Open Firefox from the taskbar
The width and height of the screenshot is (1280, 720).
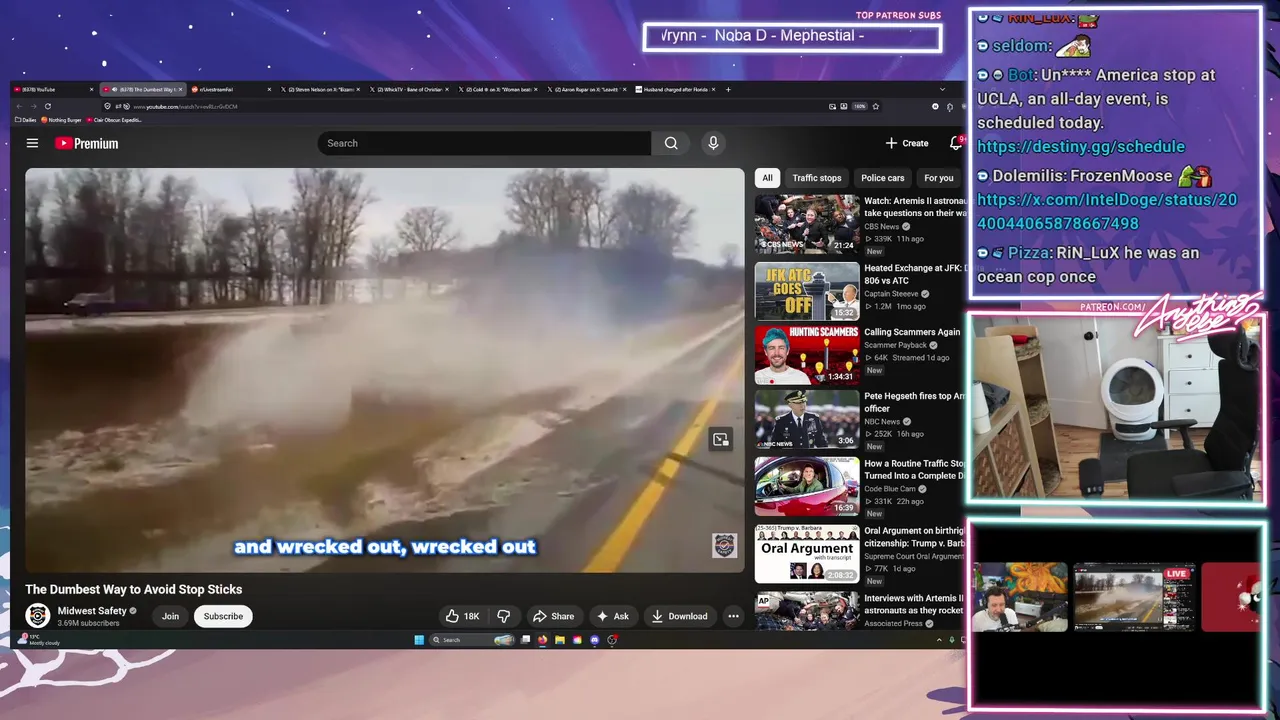point(543,640)
